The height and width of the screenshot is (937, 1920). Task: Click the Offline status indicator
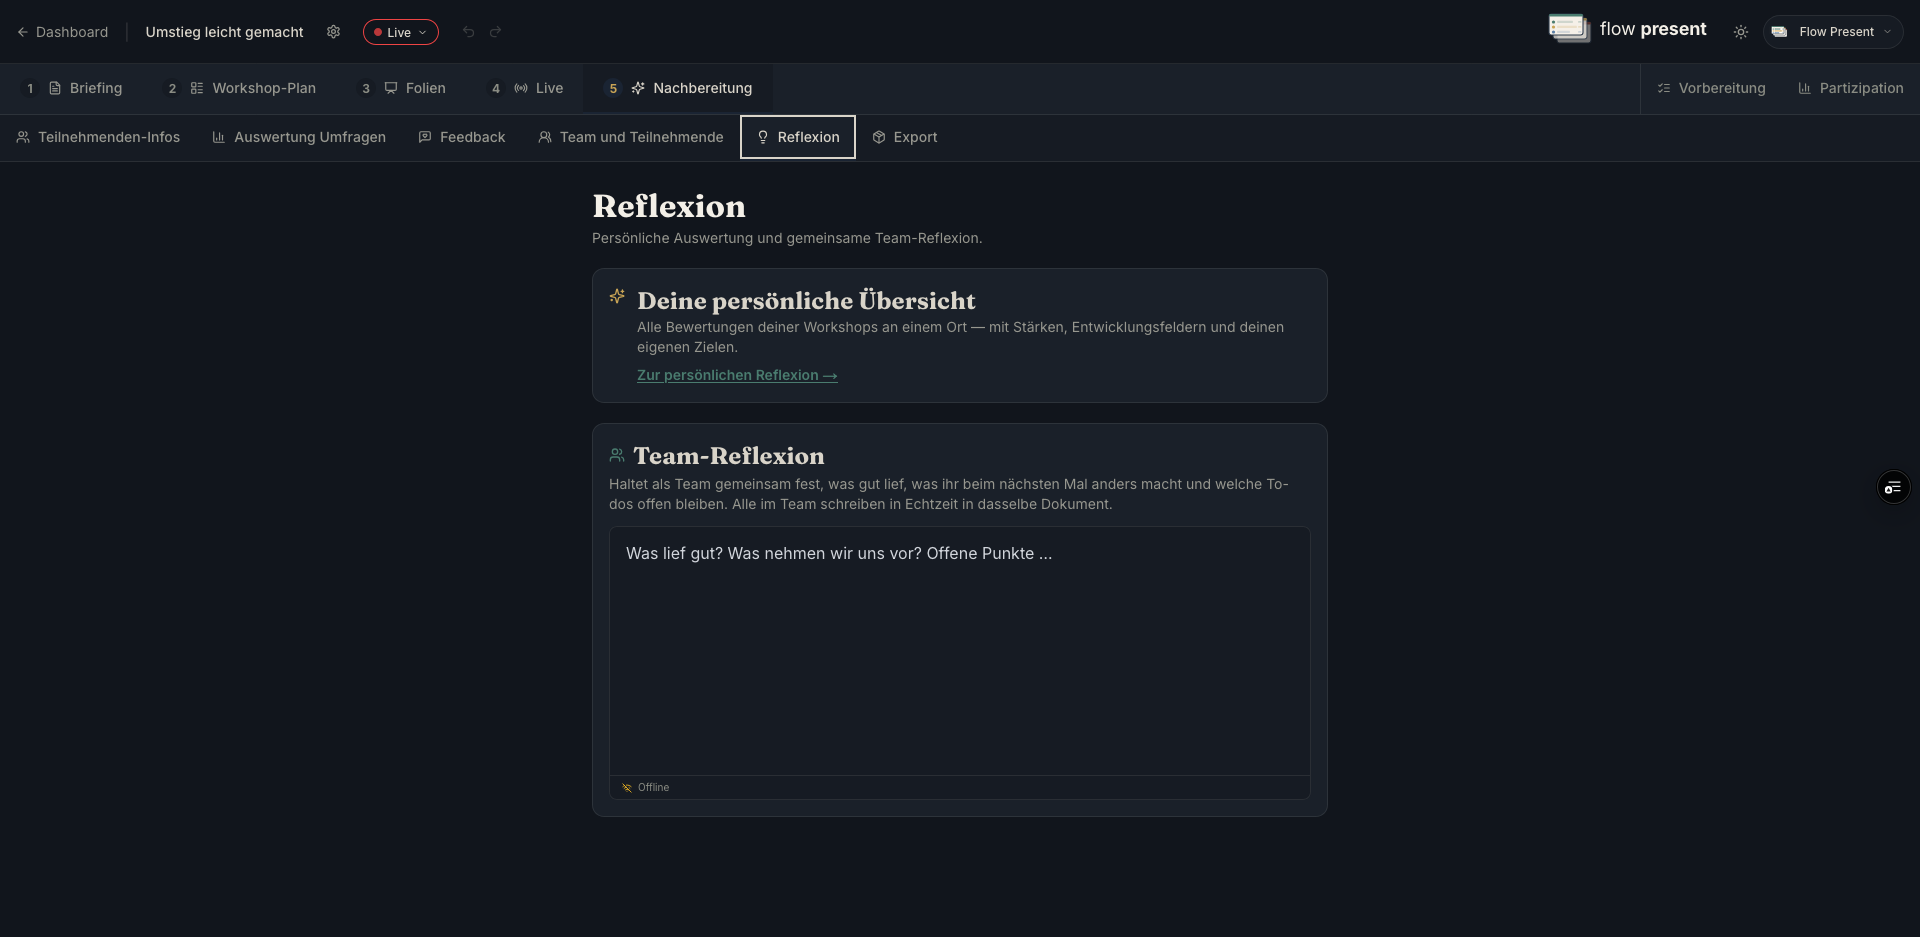pos(645,787)
